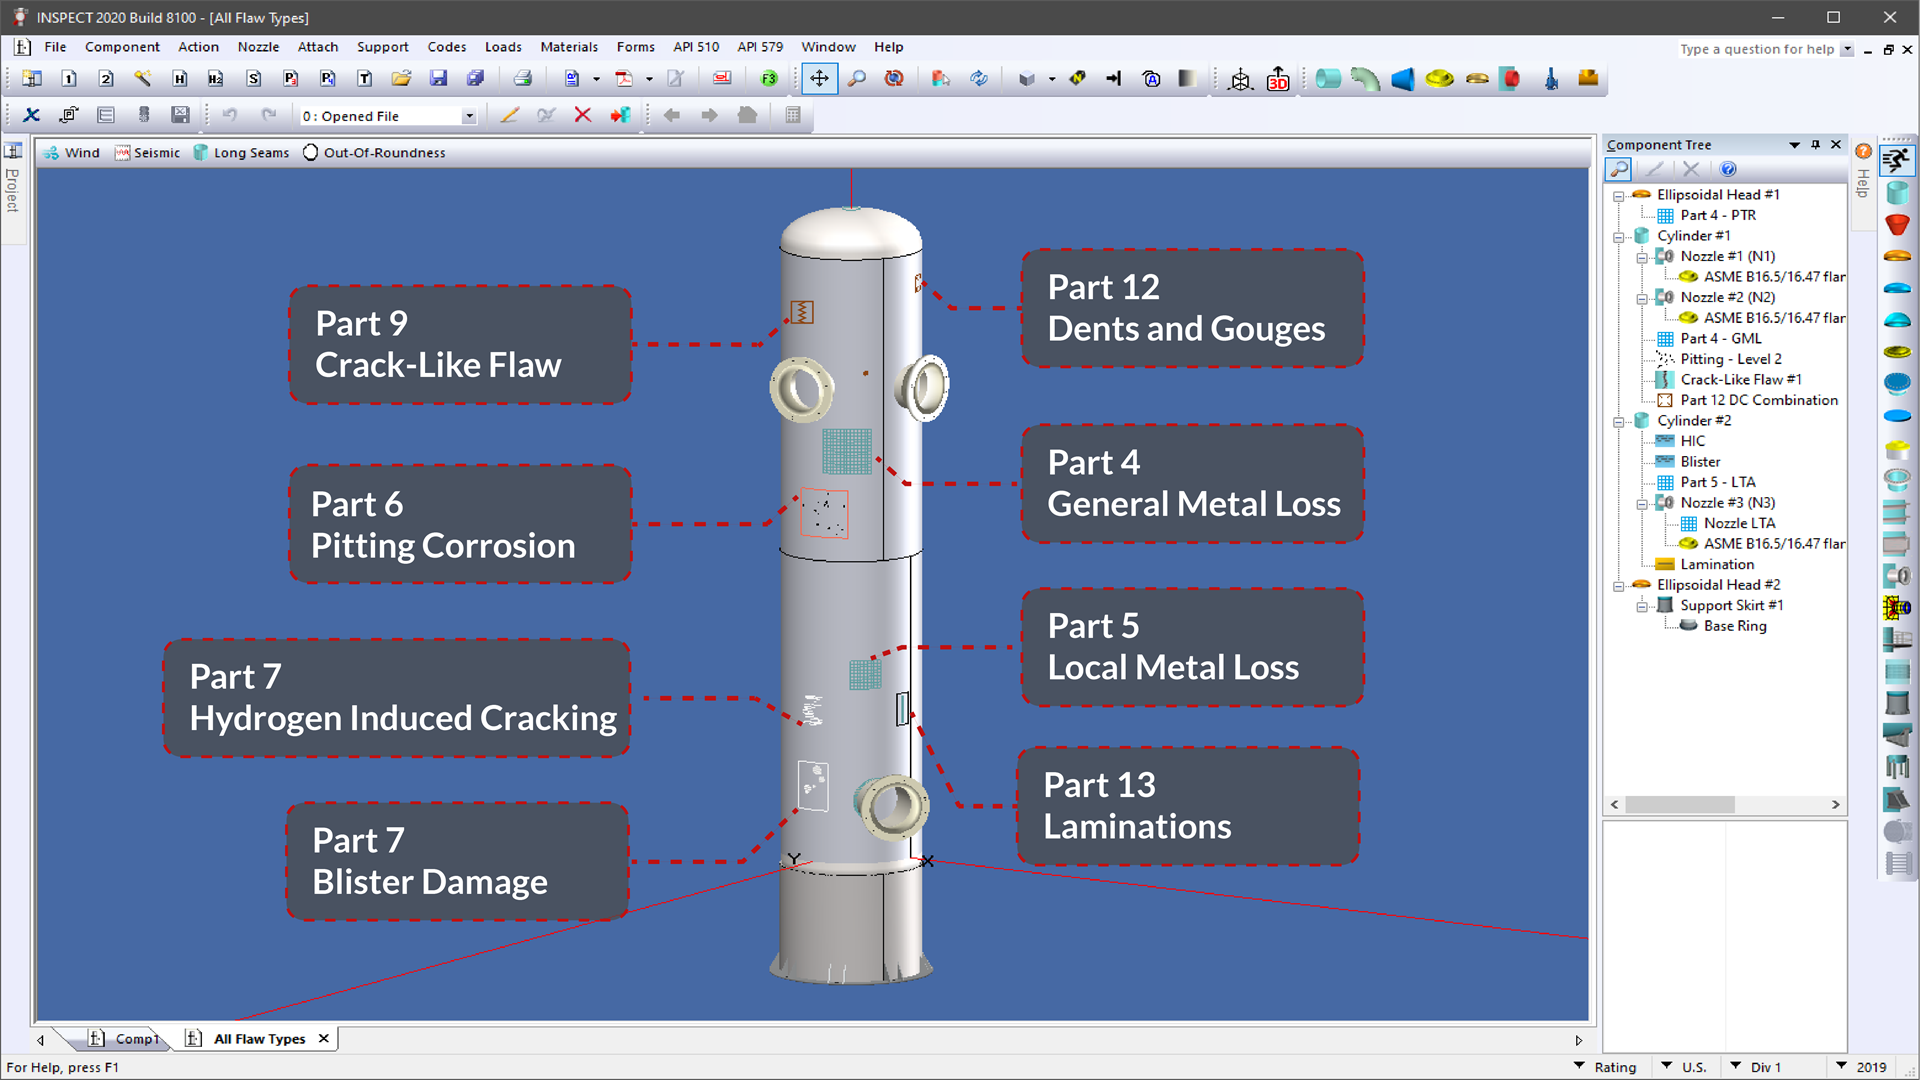This screenshot has height=1080, width=1920.
Task: Open the API 579 menu
Action: coord(761,46)
